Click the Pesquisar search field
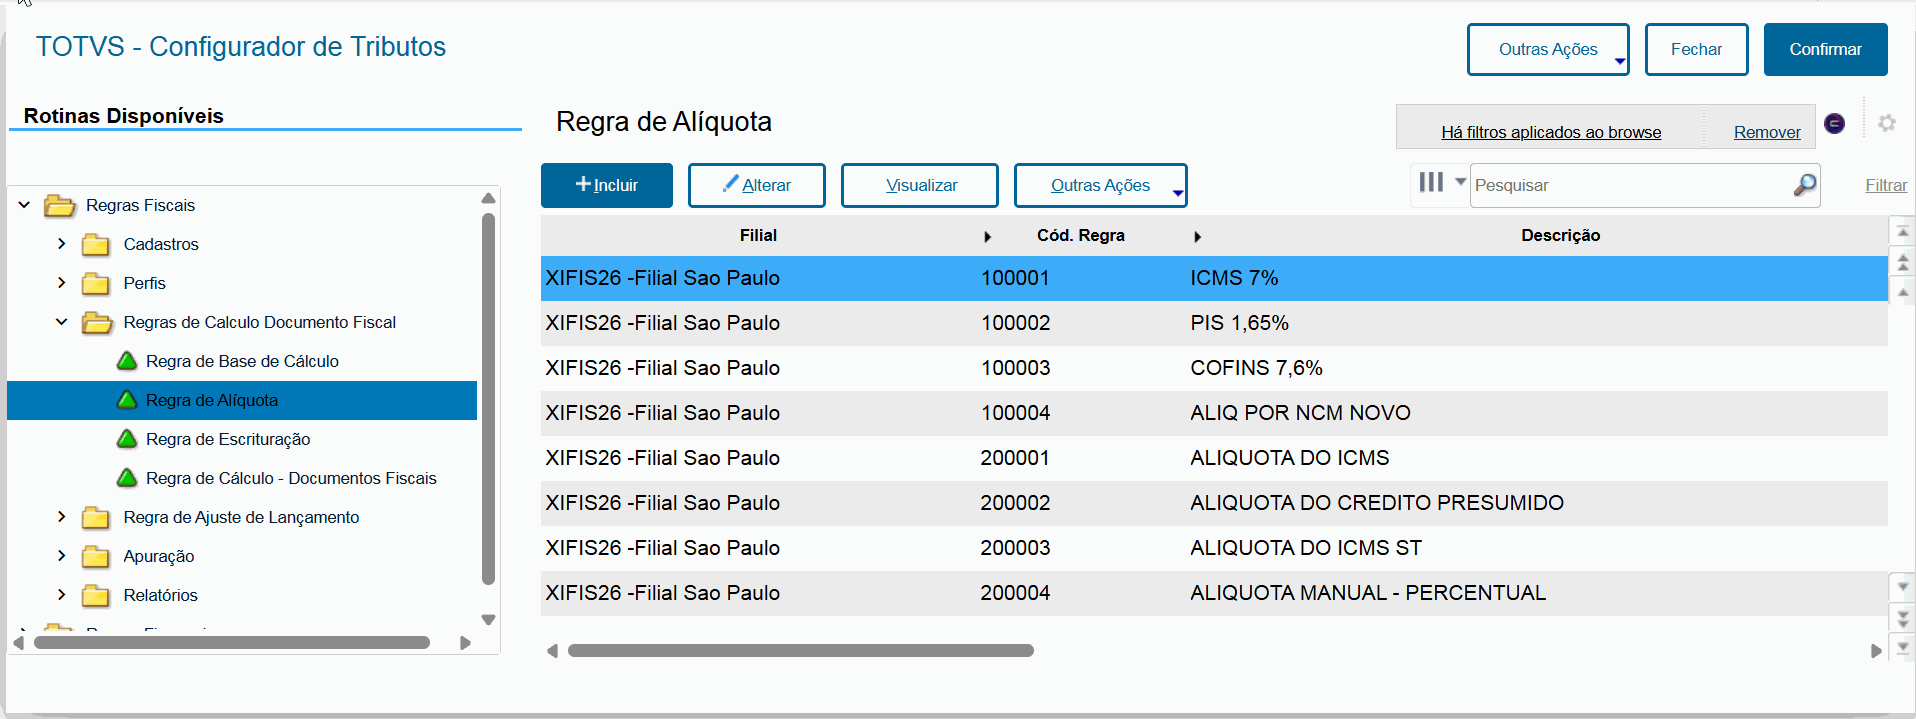 pyautogui.click(x=1630, y=186)
